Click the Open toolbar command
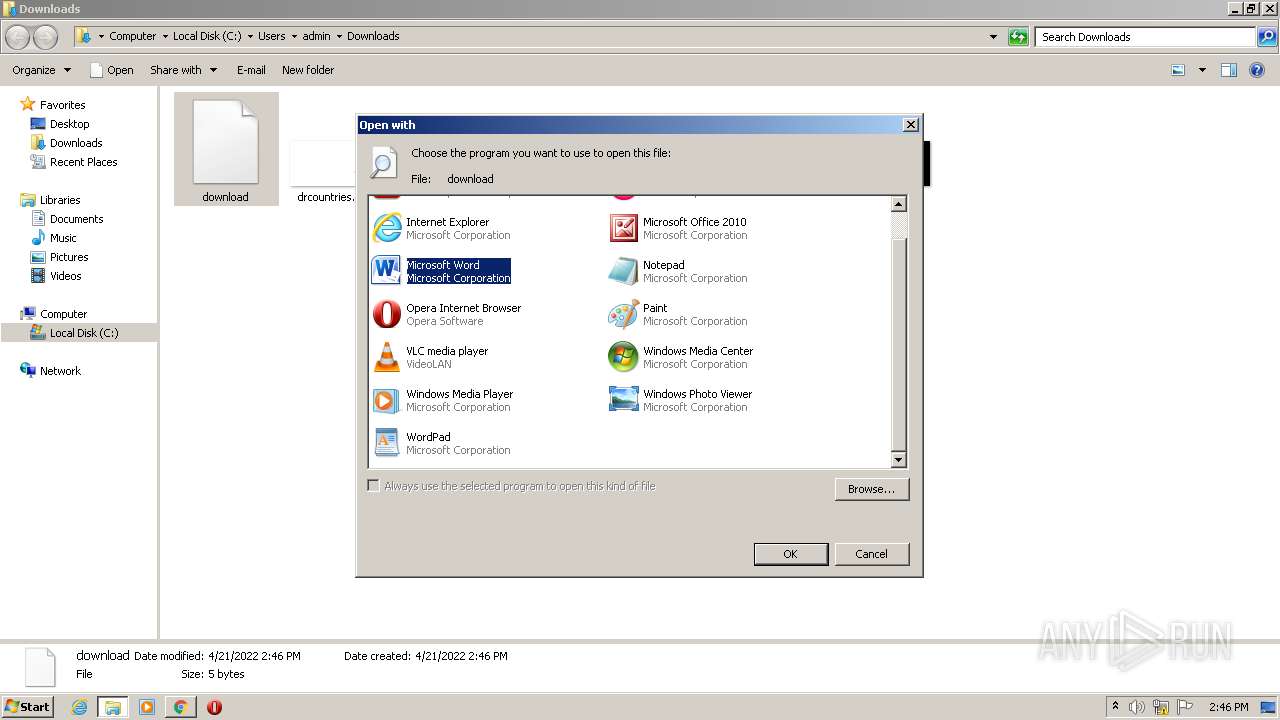 111,70
